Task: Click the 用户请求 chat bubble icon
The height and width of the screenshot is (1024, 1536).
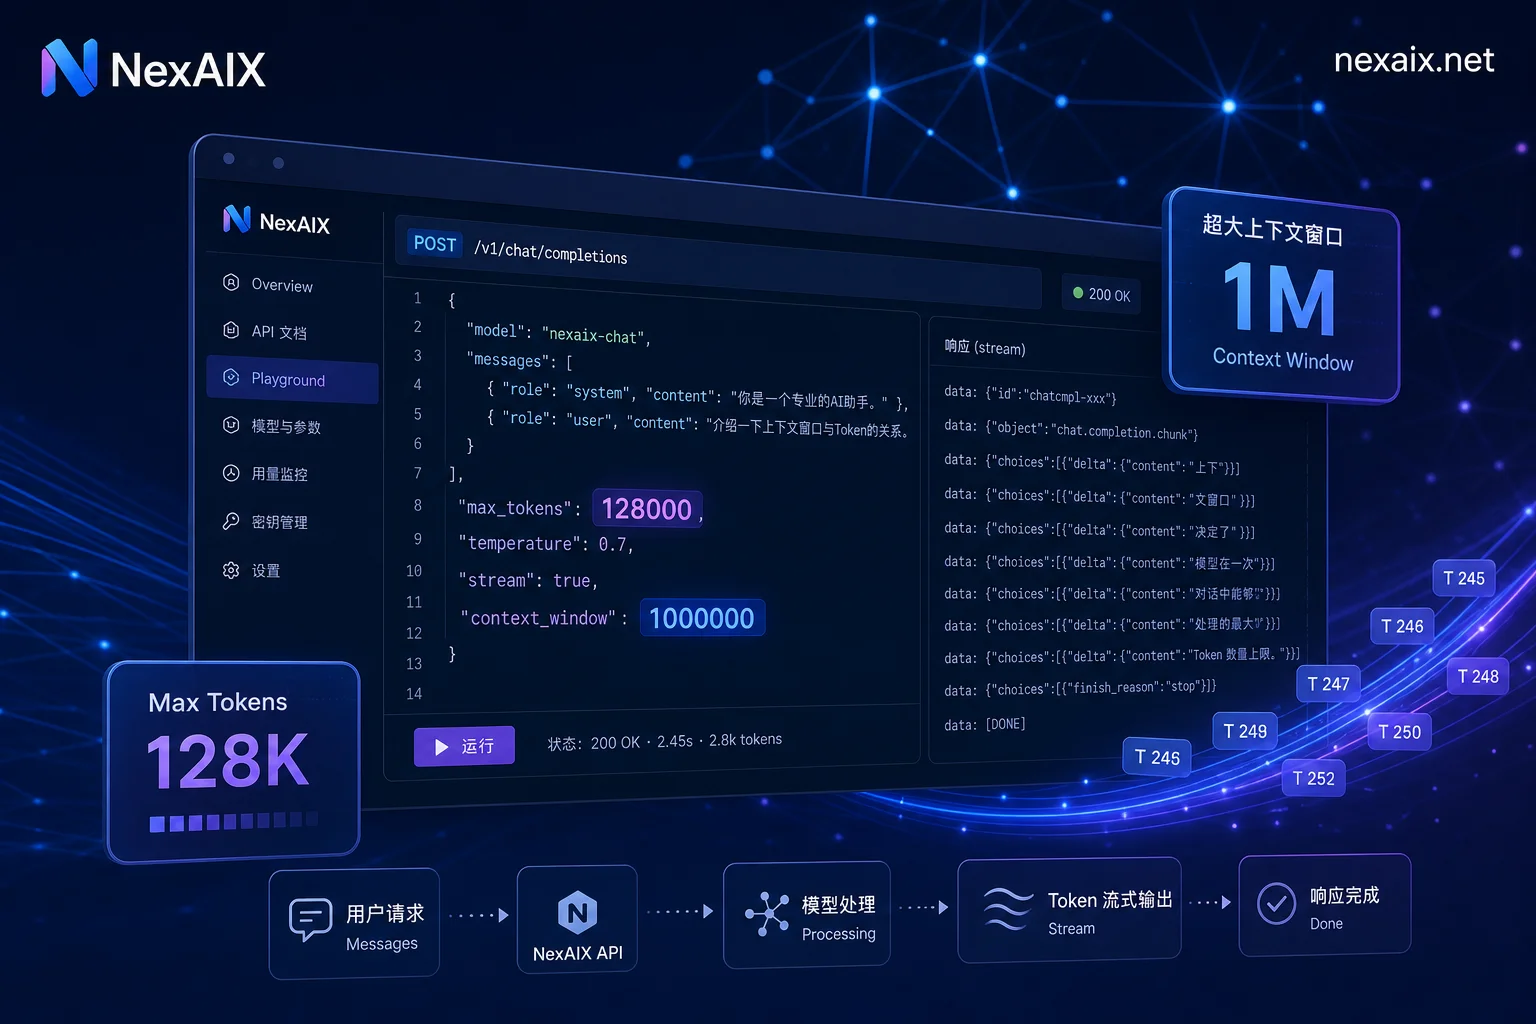Action: pos(310,918)
